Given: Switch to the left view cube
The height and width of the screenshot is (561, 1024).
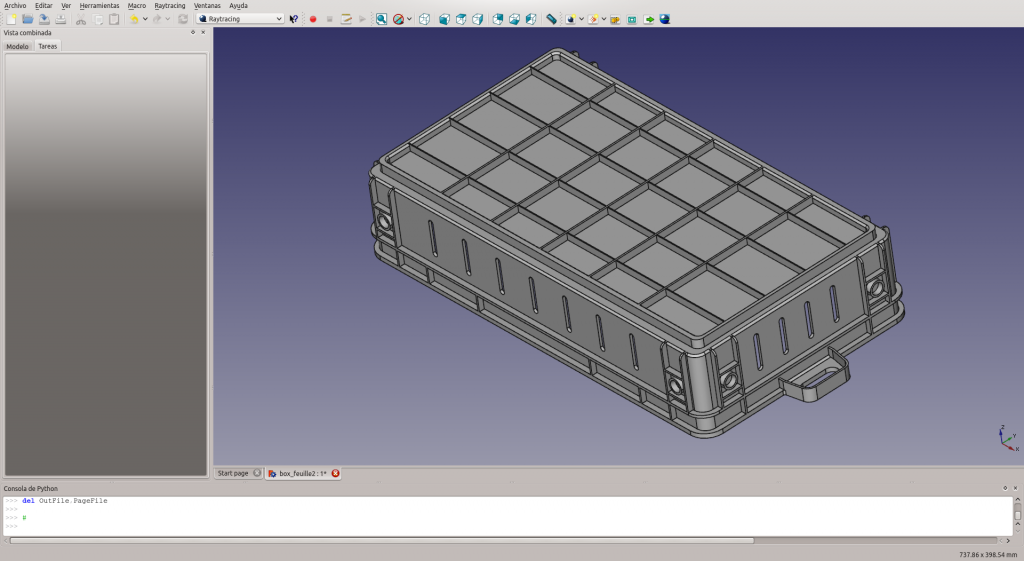Looking at the screenshot, I should click(531, 19).
